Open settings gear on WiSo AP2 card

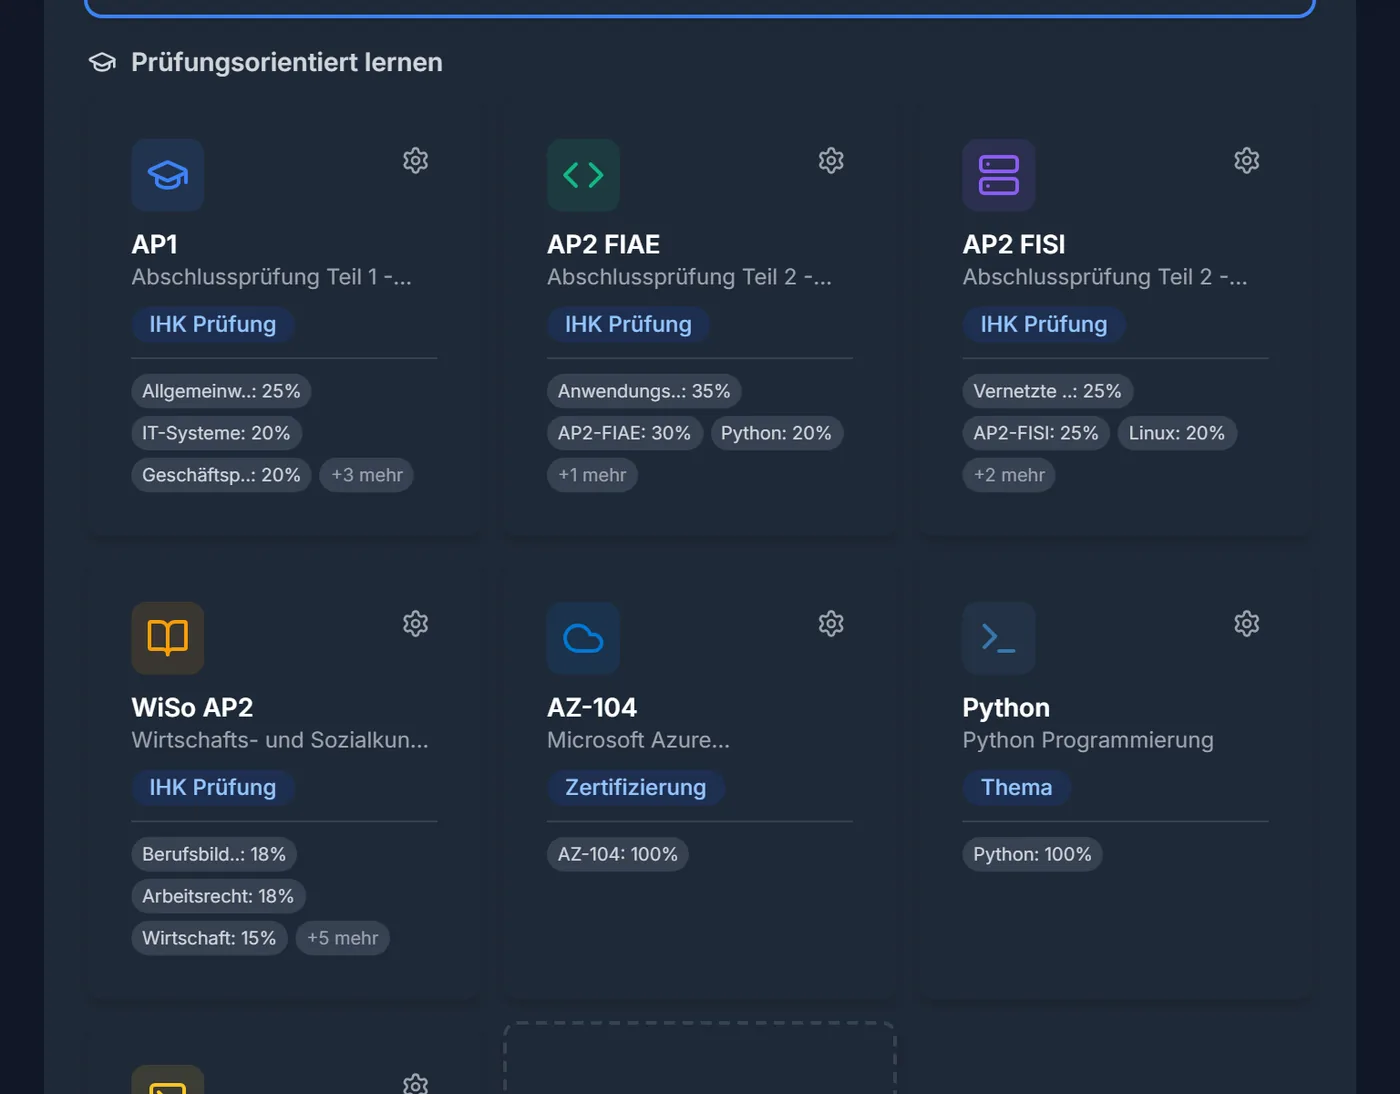415,623
